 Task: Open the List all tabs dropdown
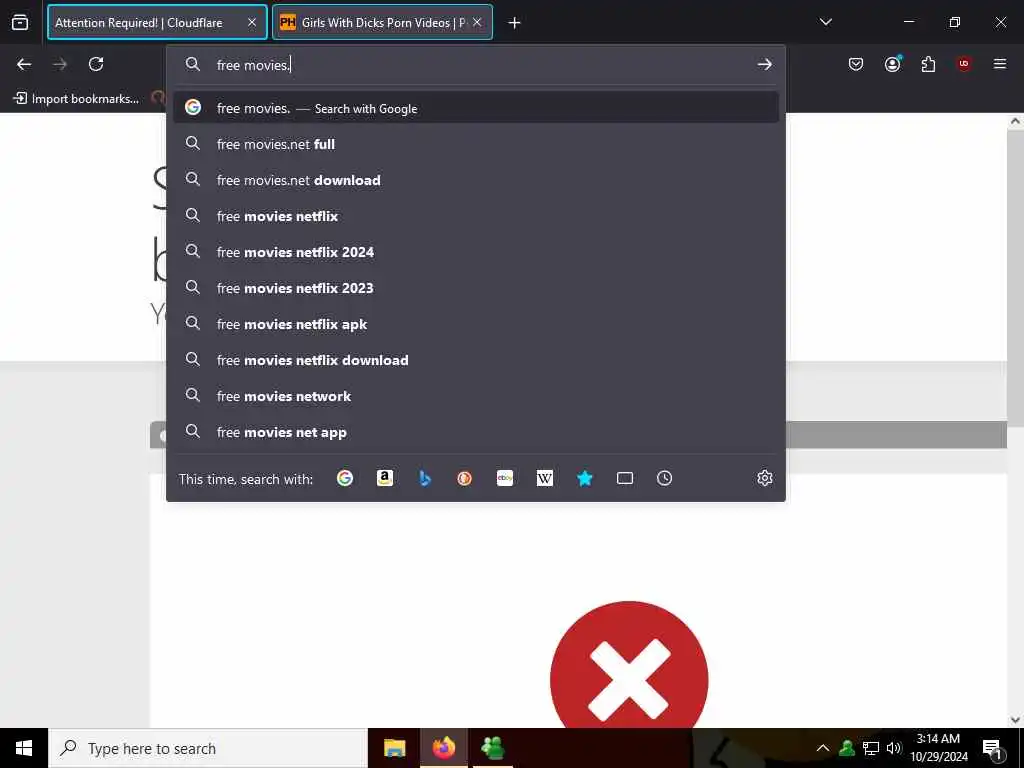click(825, 22)
